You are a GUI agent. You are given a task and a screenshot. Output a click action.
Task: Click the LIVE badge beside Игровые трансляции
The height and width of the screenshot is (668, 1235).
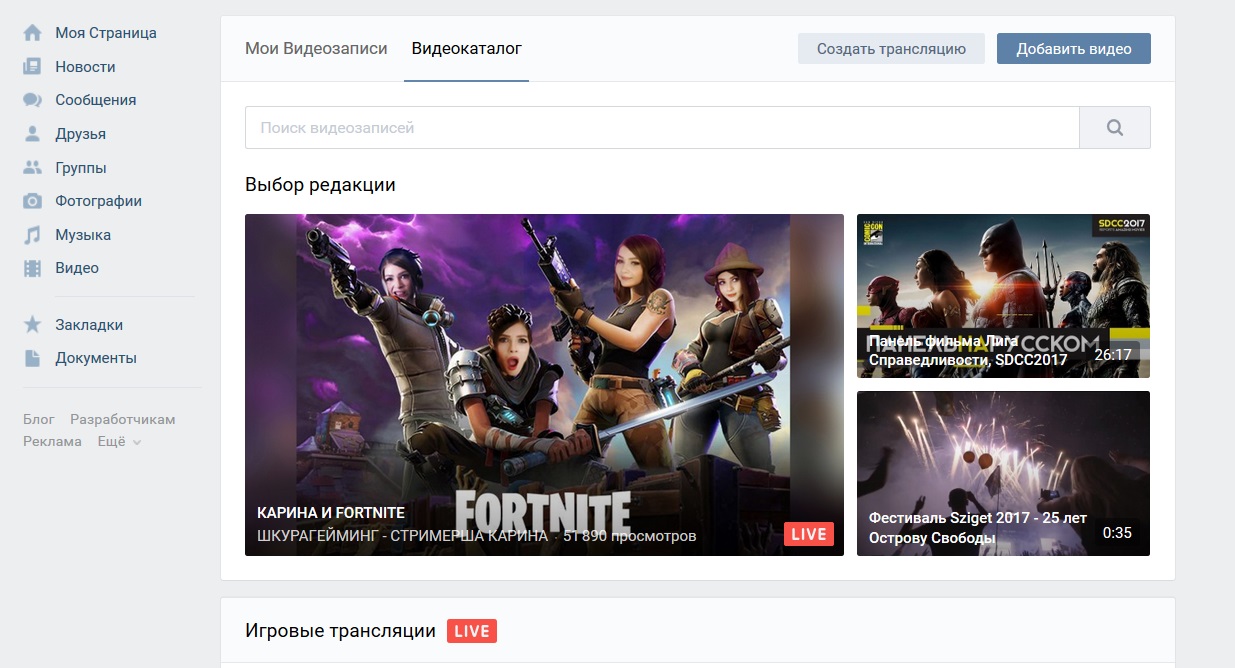point(472,631)
